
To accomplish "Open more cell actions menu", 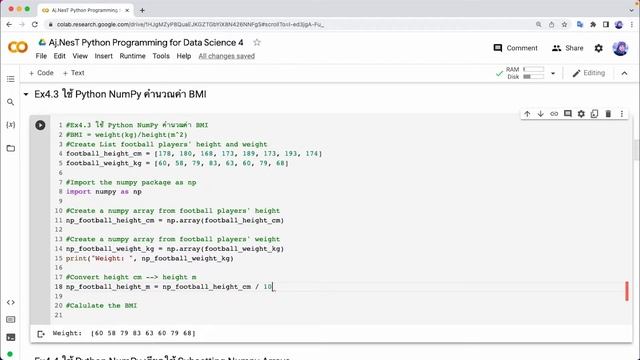I will tap(622, 114).
